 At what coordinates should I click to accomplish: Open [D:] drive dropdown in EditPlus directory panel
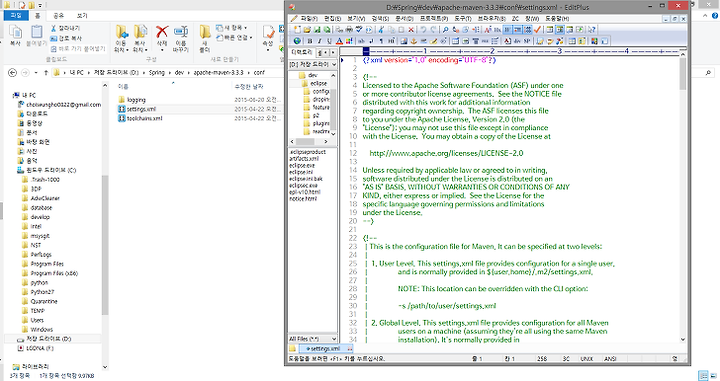click(x=333, y=64)
